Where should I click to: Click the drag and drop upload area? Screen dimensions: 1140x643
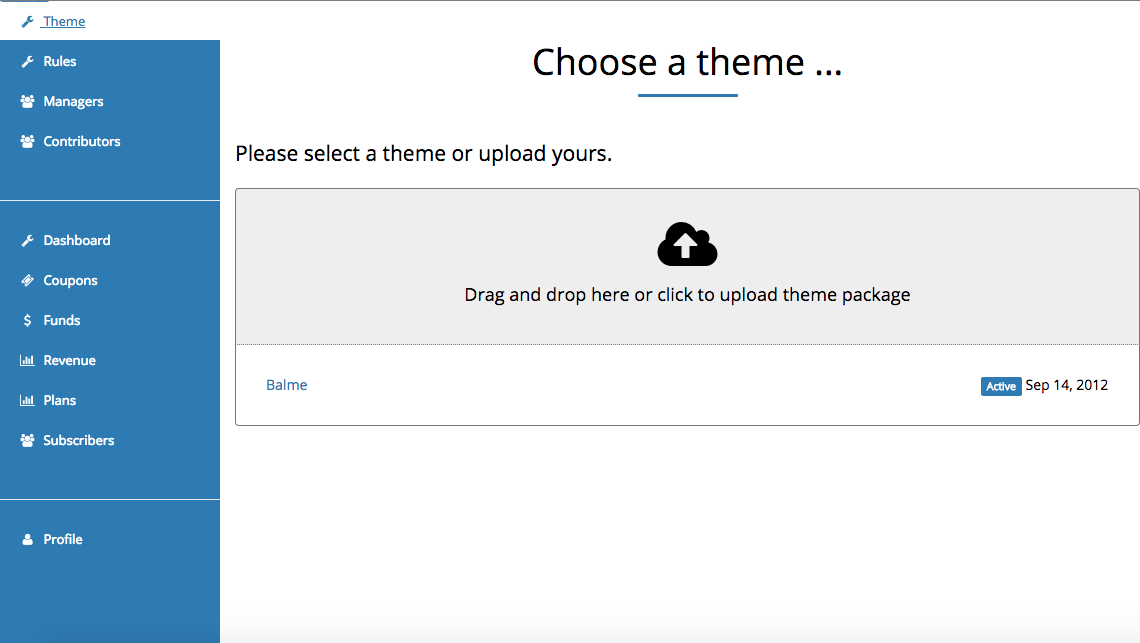(687, 266)
